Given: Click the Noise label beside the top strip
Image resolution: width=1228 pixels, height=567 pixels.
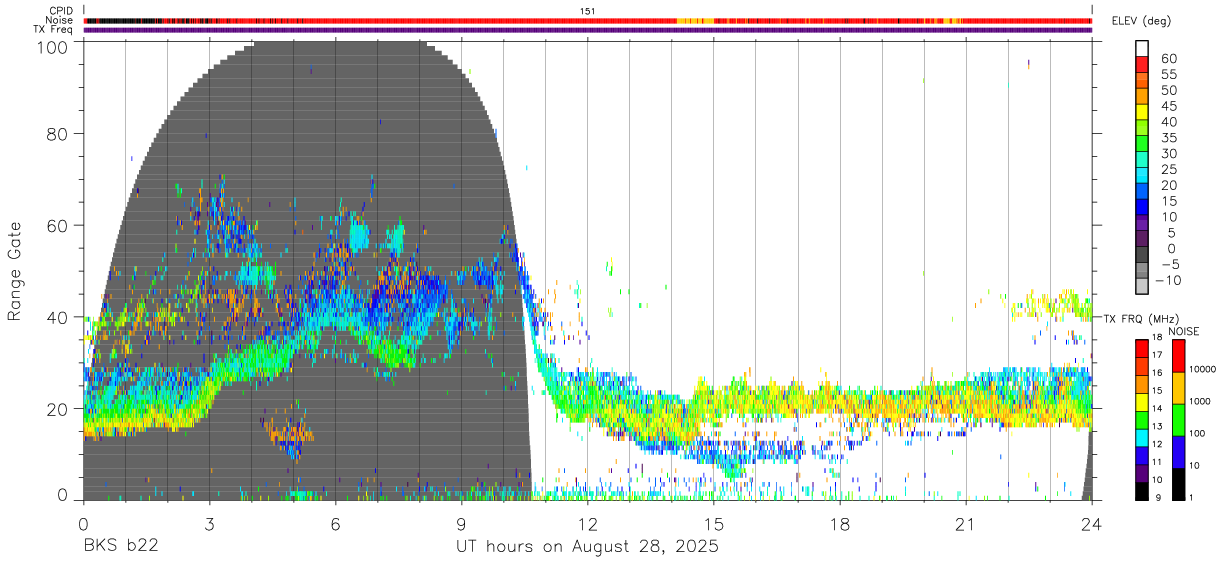Looking at the screenshot, I should pos(60,20).
